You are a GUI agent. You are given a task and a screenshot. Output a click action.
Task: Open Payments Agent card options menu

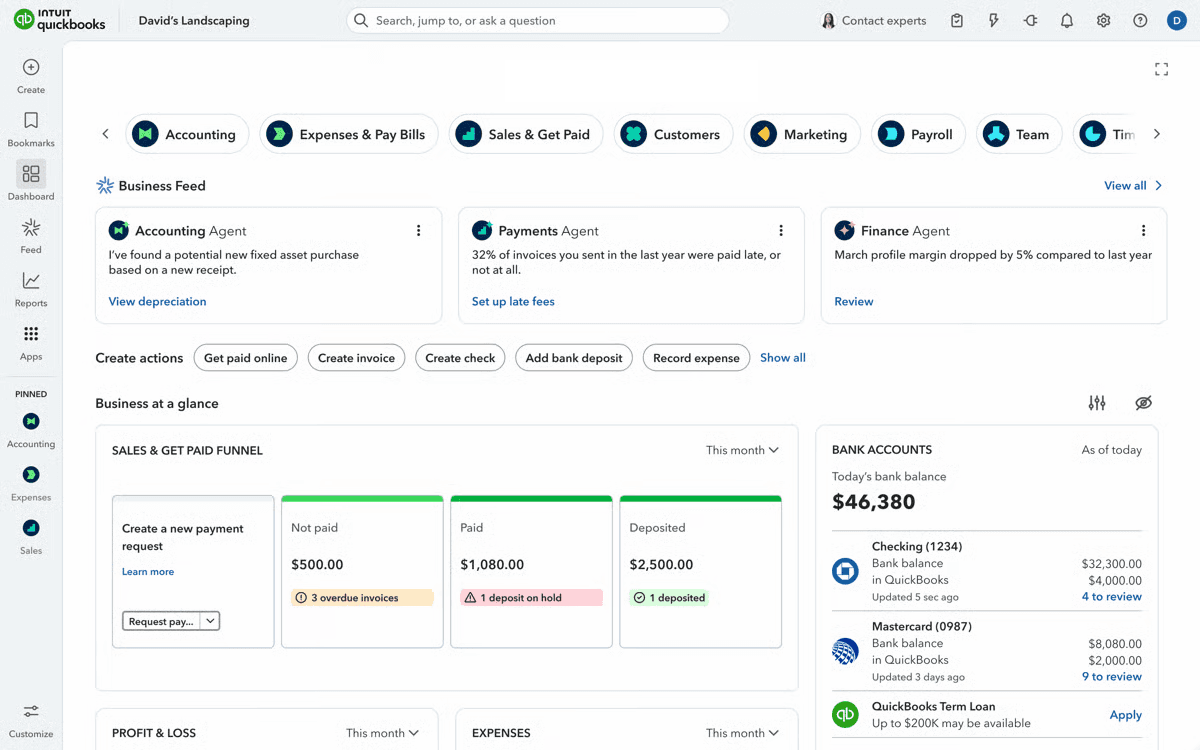pos(781,231)
